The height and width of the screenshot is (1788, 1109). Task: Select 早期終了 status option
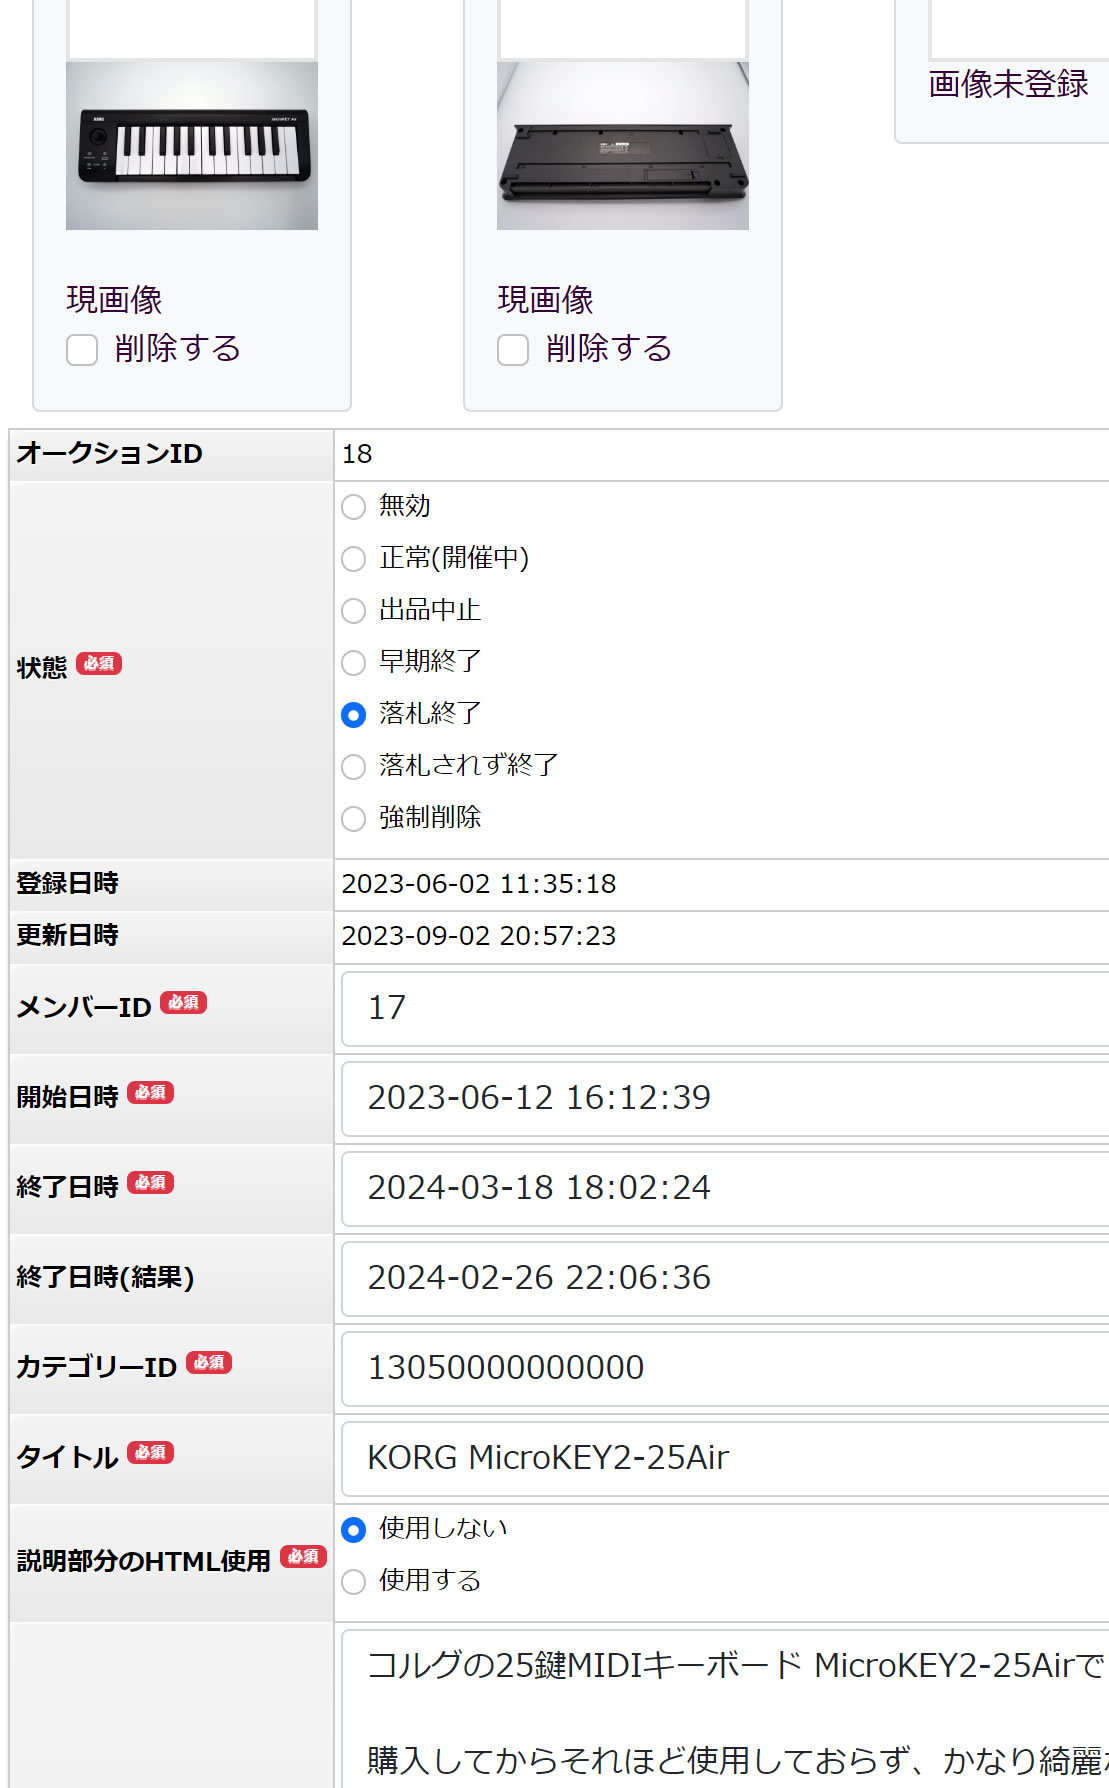[x=354, y=662]
